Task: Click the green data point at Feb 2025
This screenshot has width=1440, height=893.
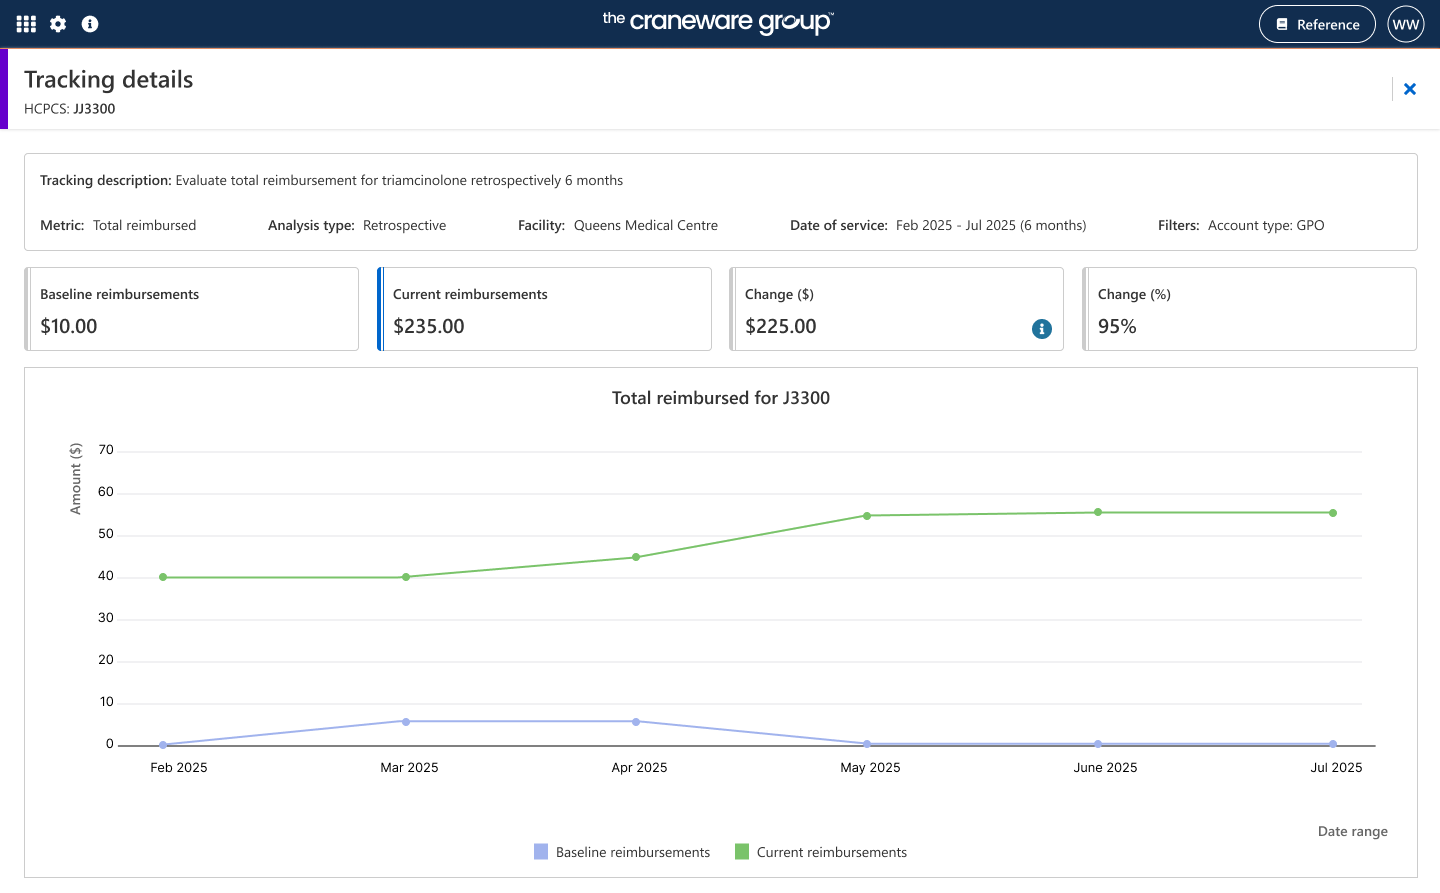Action: coord(163,577)
